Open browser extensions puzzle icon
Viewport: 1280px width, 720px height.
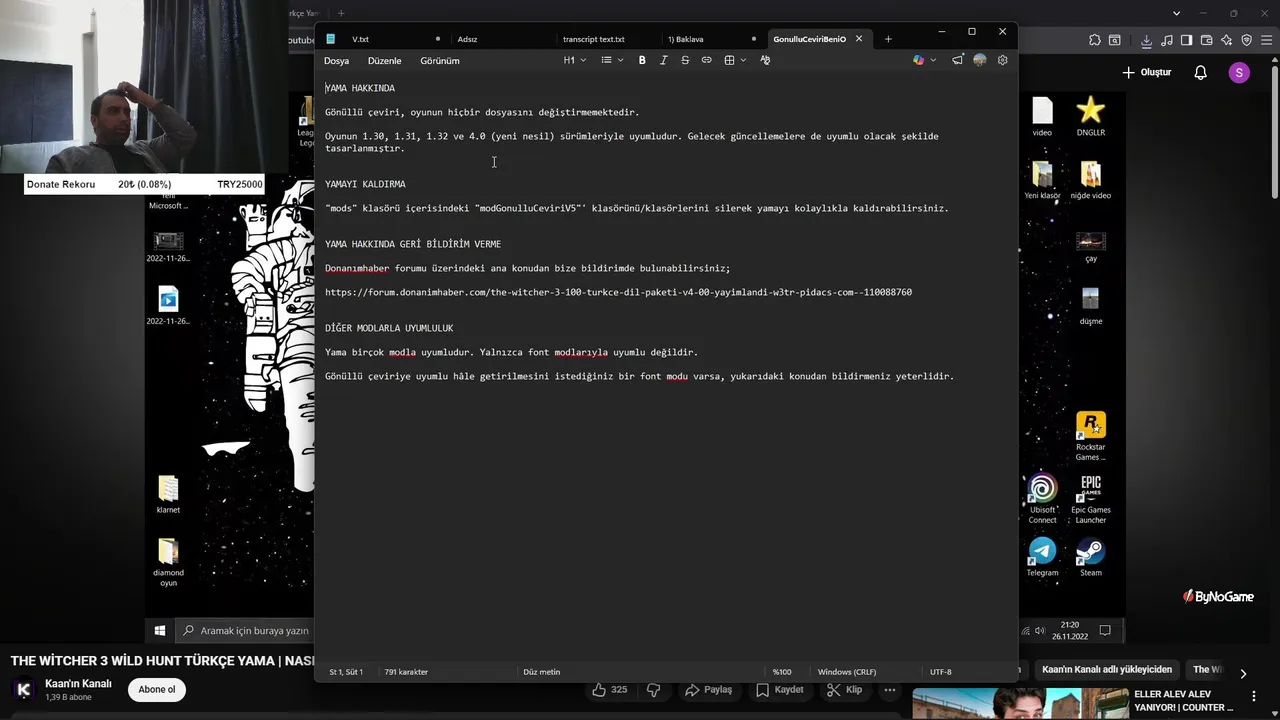pyautogui.click(x=1095, y=40)
